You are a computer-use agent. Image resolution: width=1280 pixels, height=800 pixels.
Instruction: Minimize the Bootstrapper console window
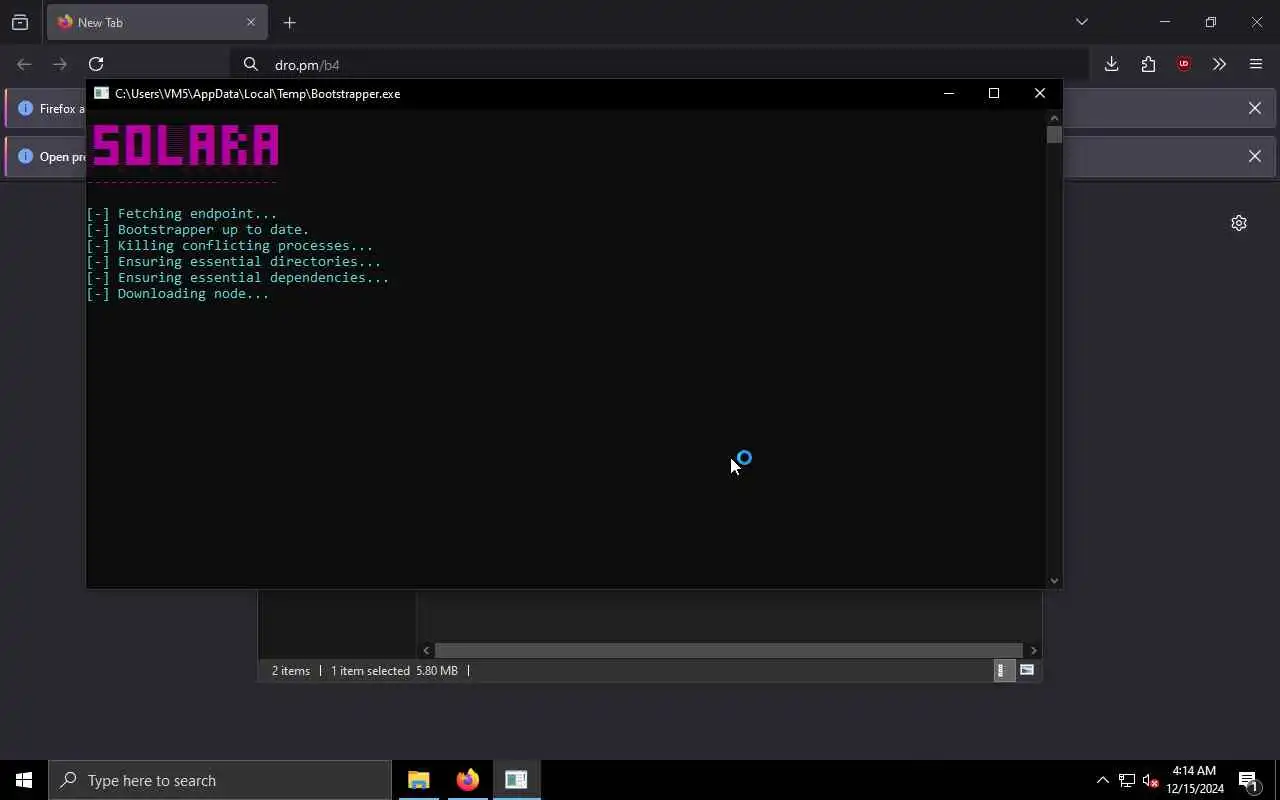[x=948, y=93]
